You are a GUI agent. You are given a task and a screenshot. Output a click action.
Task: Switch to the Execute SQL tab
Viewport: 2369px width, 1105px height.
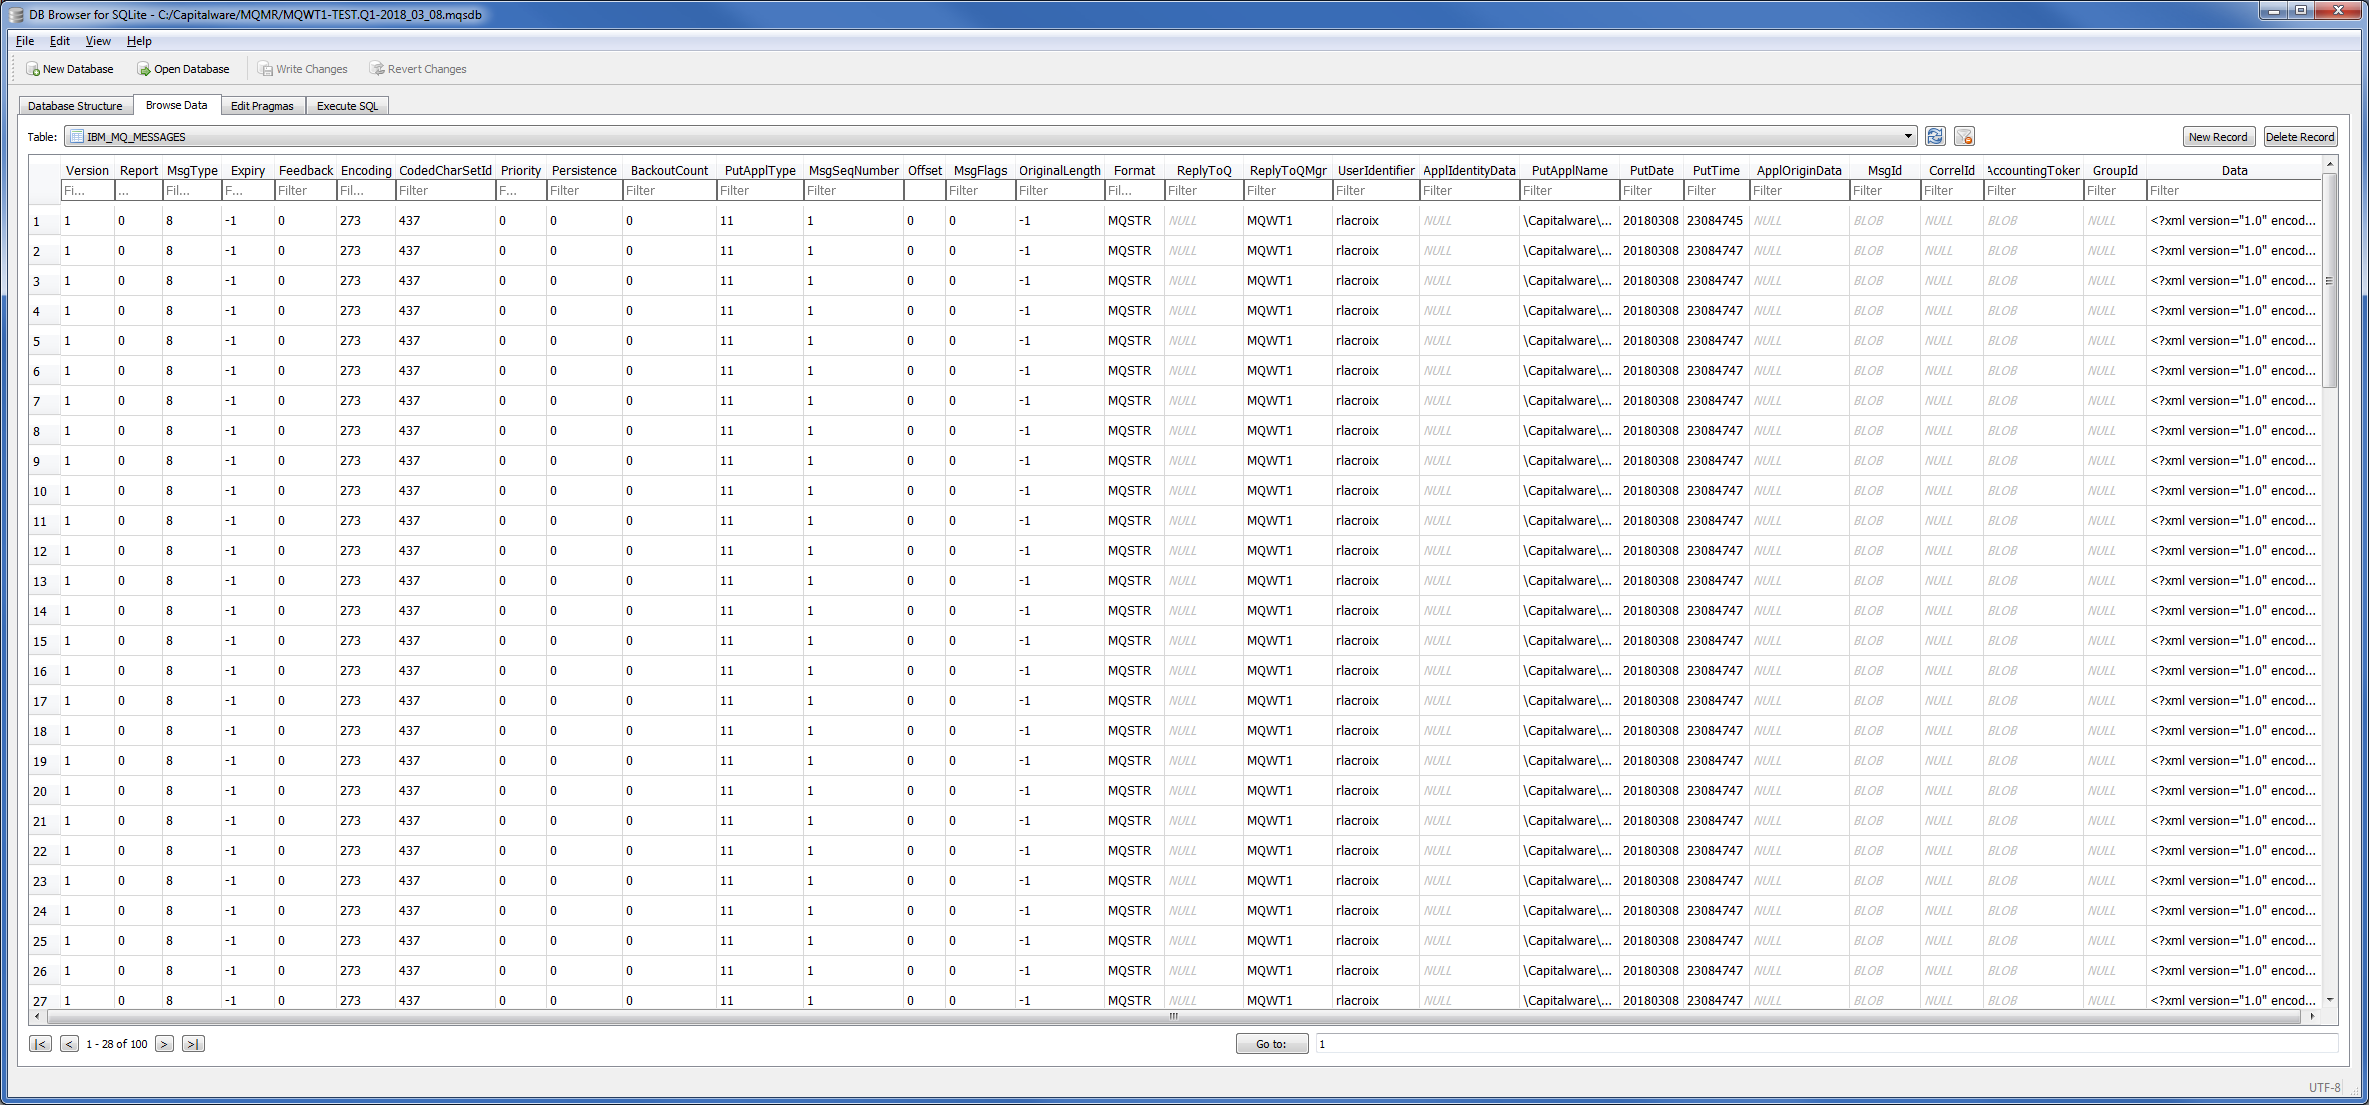click(347, 106)
